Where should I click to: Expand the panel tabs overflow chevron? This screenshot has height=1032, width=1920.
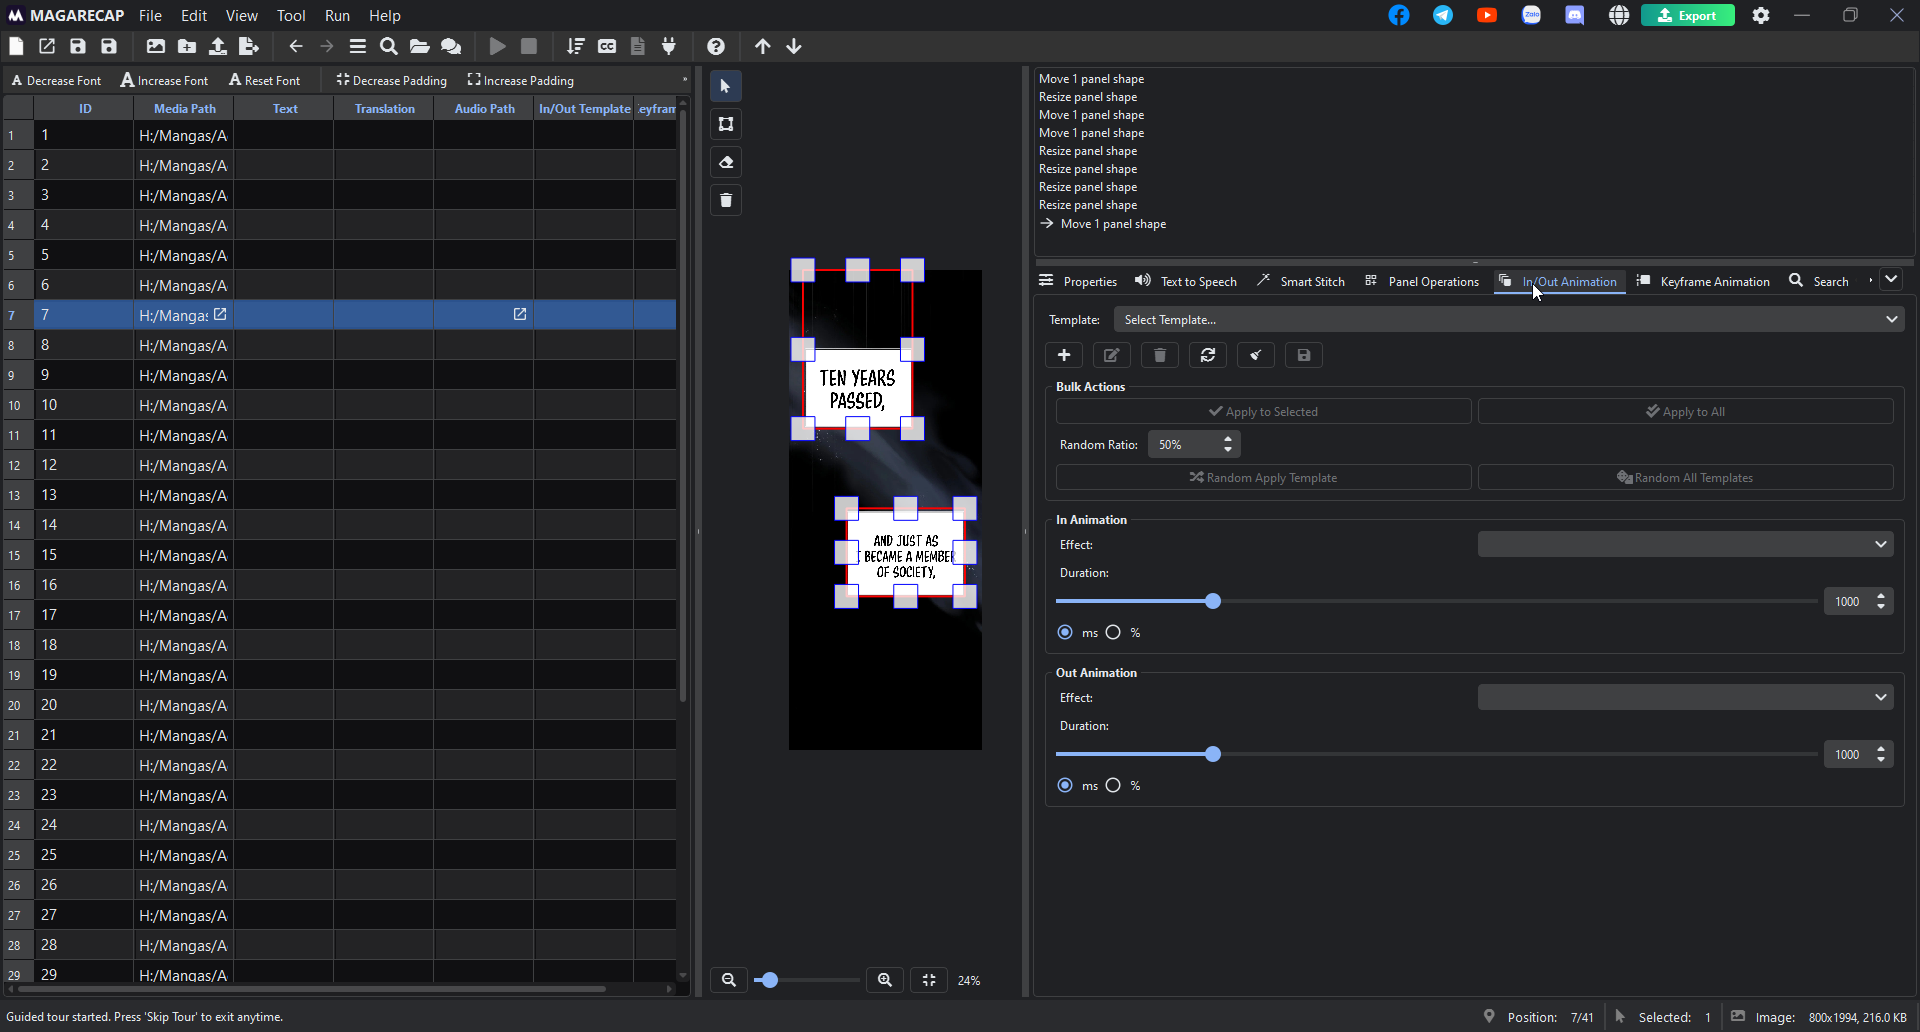1891,280
